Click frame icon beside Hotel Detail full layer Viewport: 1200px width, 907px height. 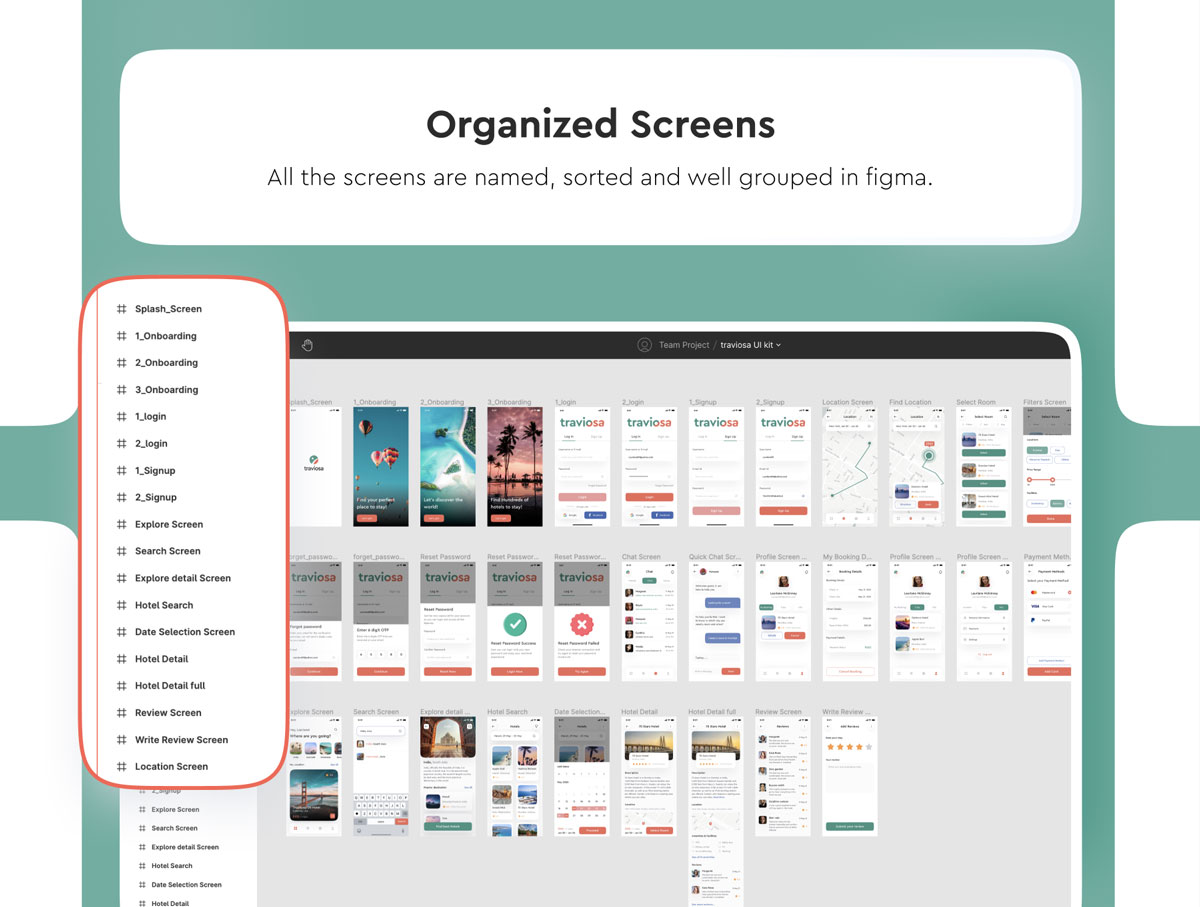[121, 686]
